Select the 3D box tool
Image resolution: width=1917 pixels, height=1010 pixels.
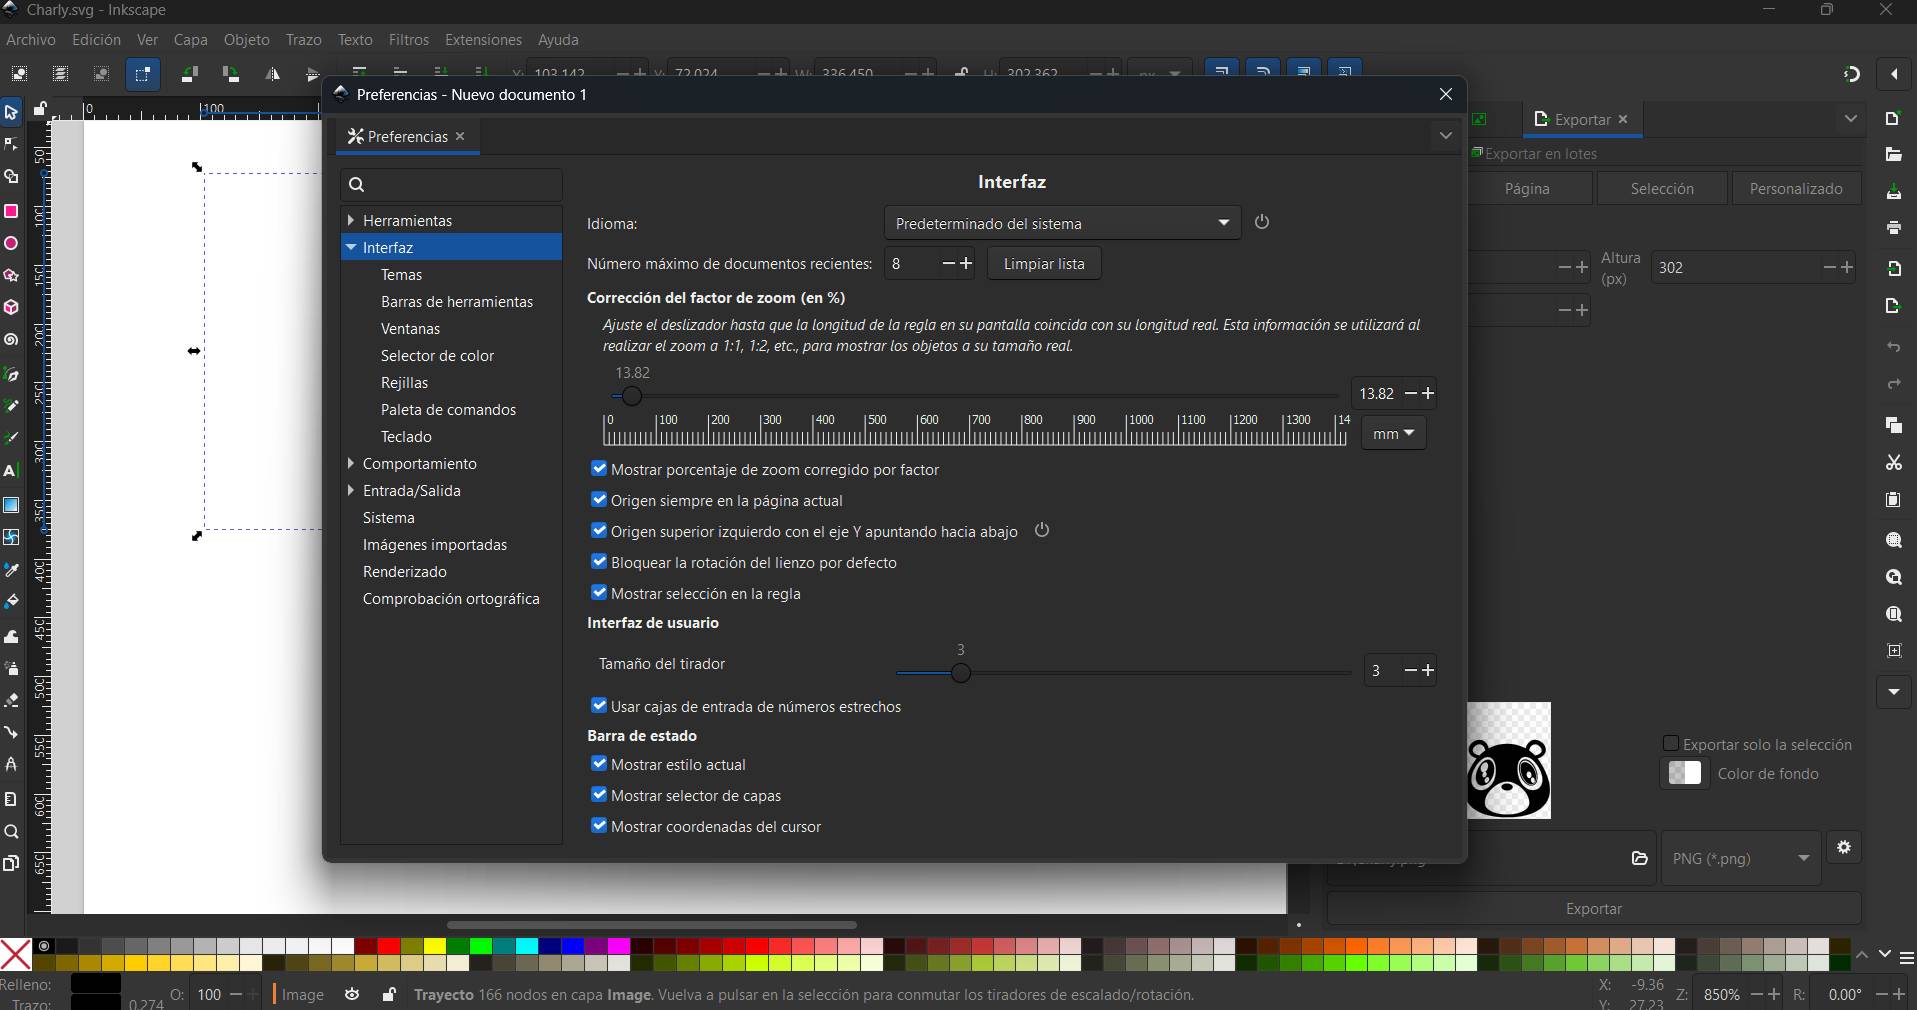point(11,307)
